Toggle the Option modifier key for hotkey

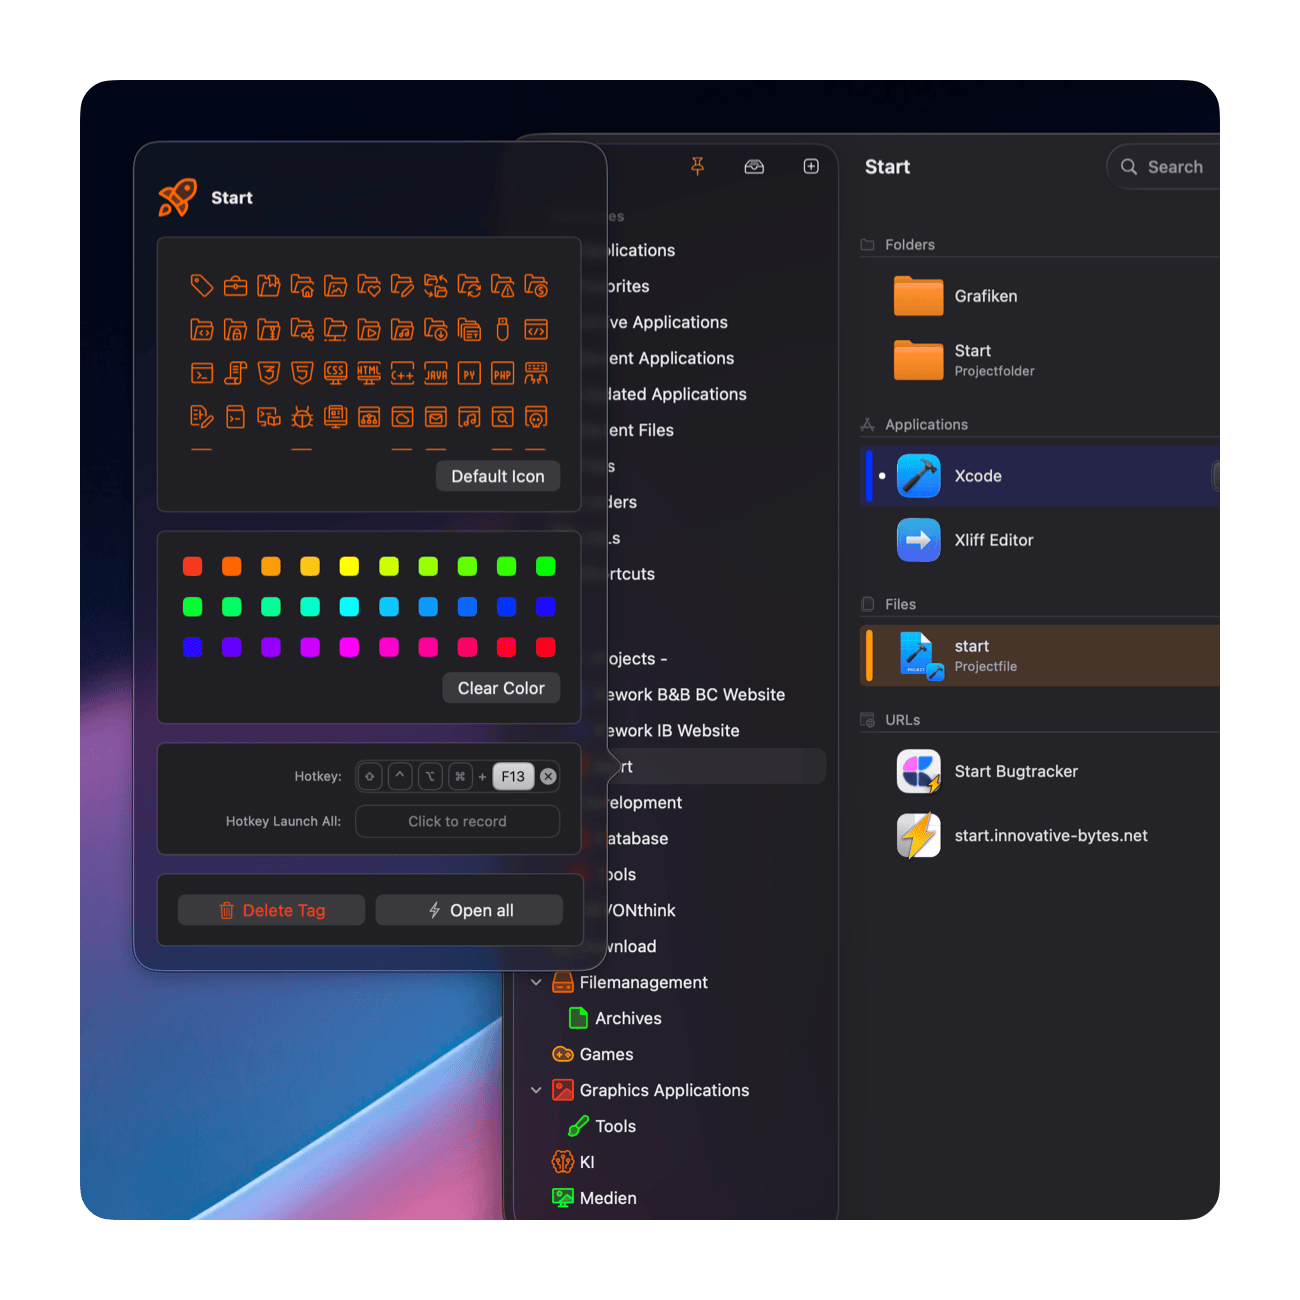click(430, 776)
